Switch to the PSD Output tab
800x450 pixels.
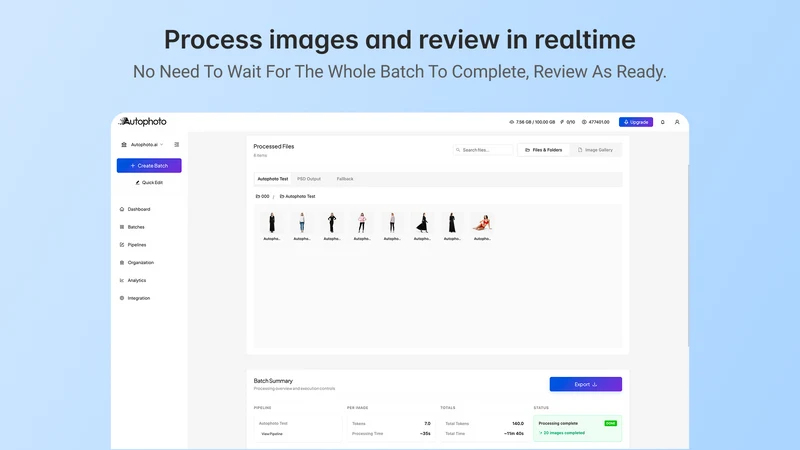309,179
